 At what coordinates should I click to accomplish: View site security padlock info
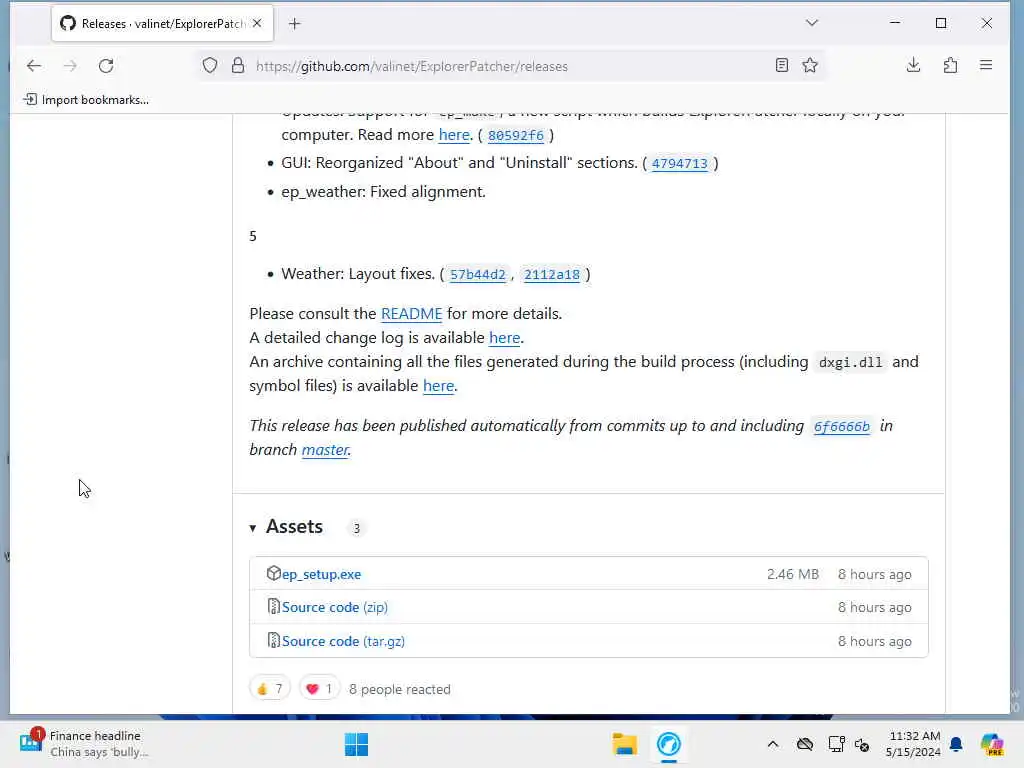pos(238,65)
